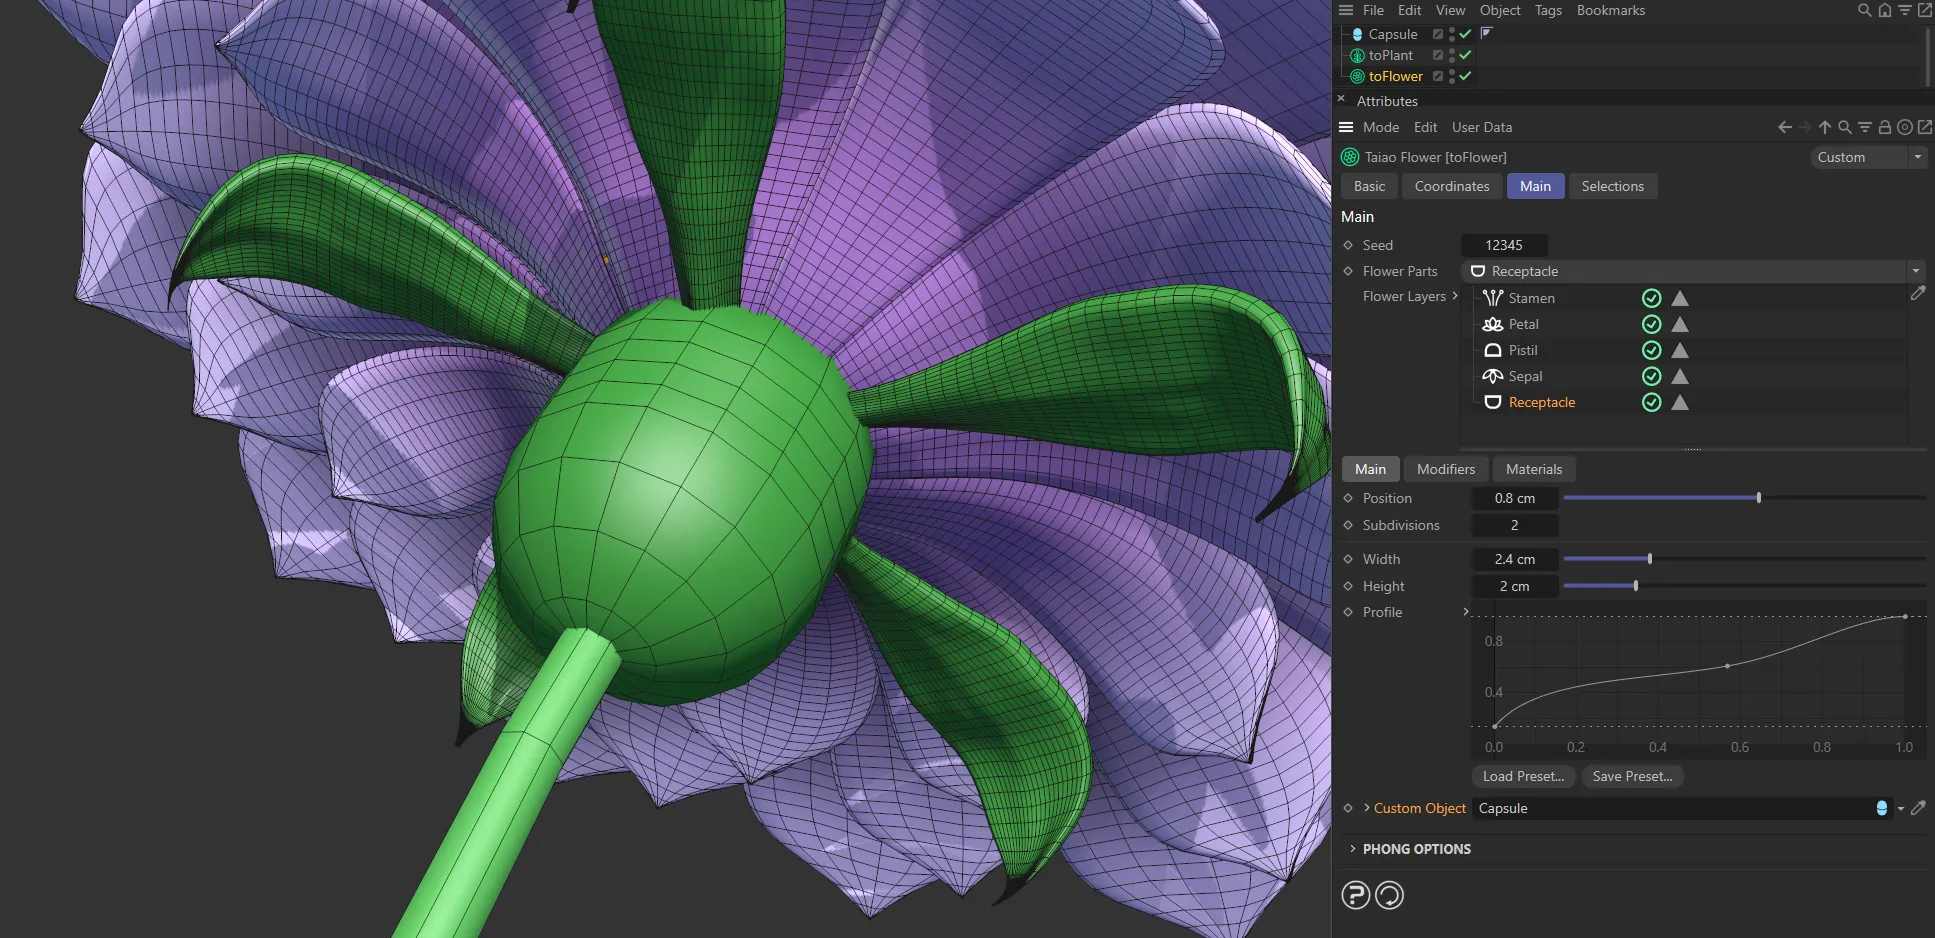
Task: Toggle the Pistil layer enabled state
Action: 1651,350
